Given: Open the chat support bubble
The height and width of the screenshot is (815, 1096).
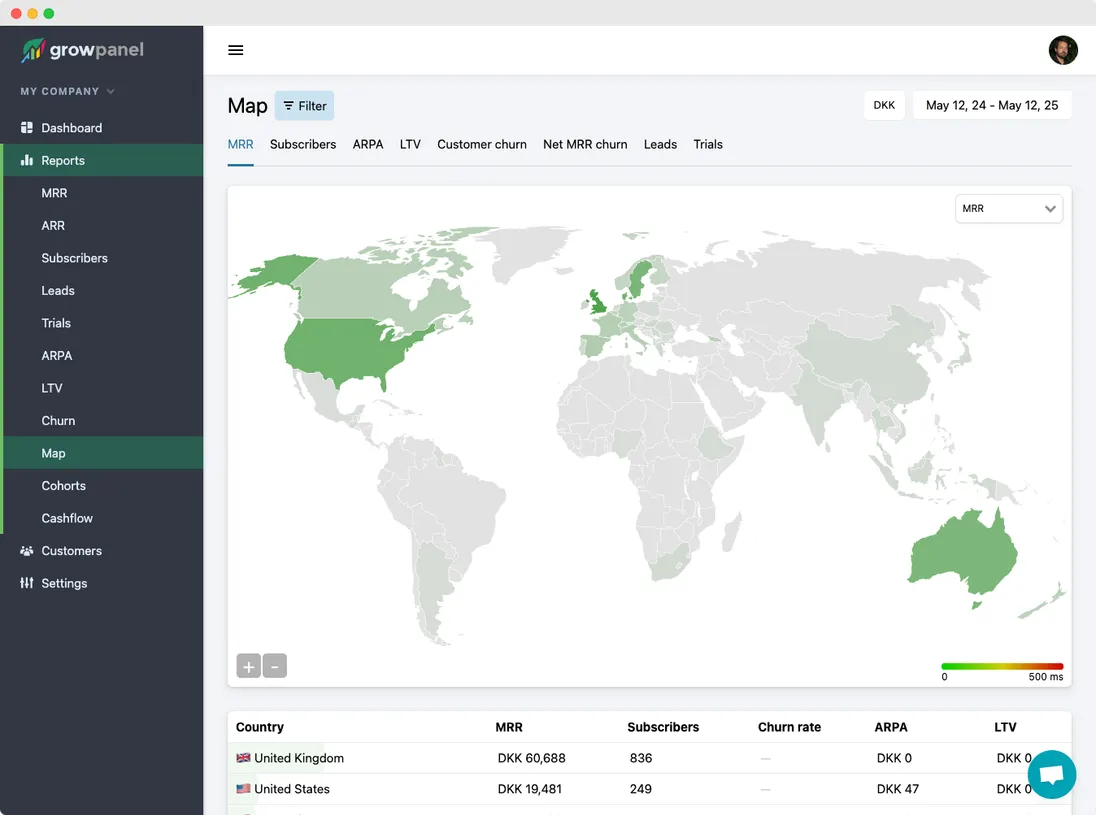Looking at the screenshot, I should pyautogui.click(x=1051, y=775).
